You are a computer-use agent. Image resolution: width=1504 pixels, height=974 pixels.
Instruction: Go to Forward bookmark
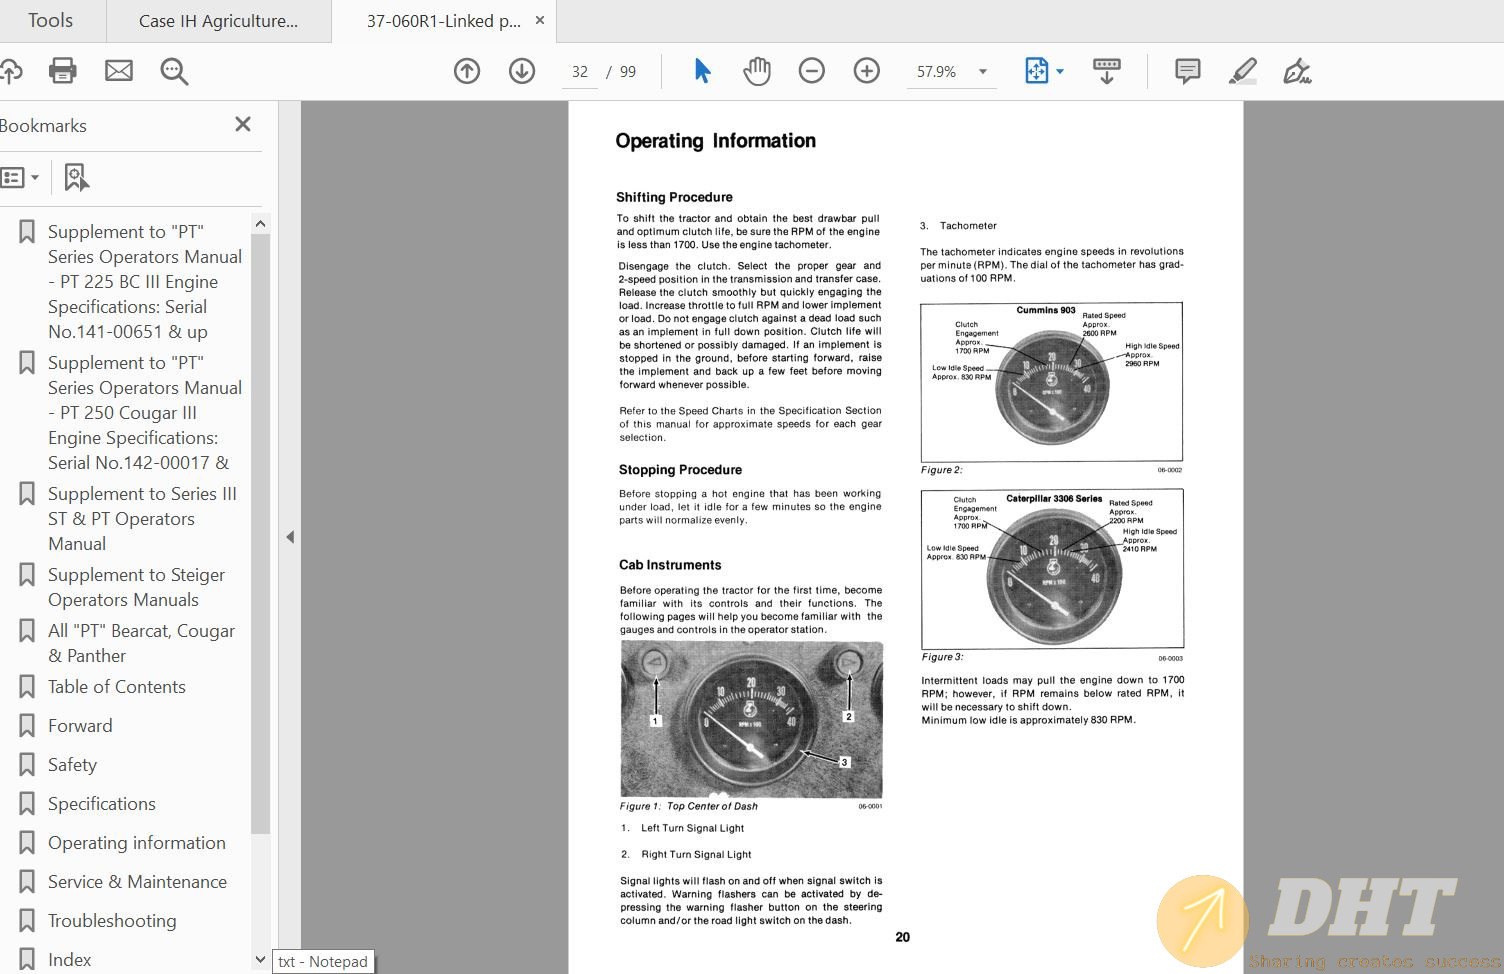[80, 726]
